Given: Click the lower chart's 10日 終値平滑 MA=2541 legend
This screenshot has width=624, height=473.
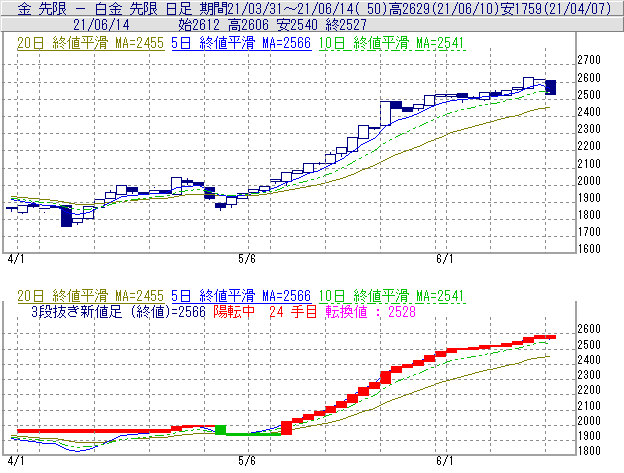Looking at the screenshot, I should [391, 296].
